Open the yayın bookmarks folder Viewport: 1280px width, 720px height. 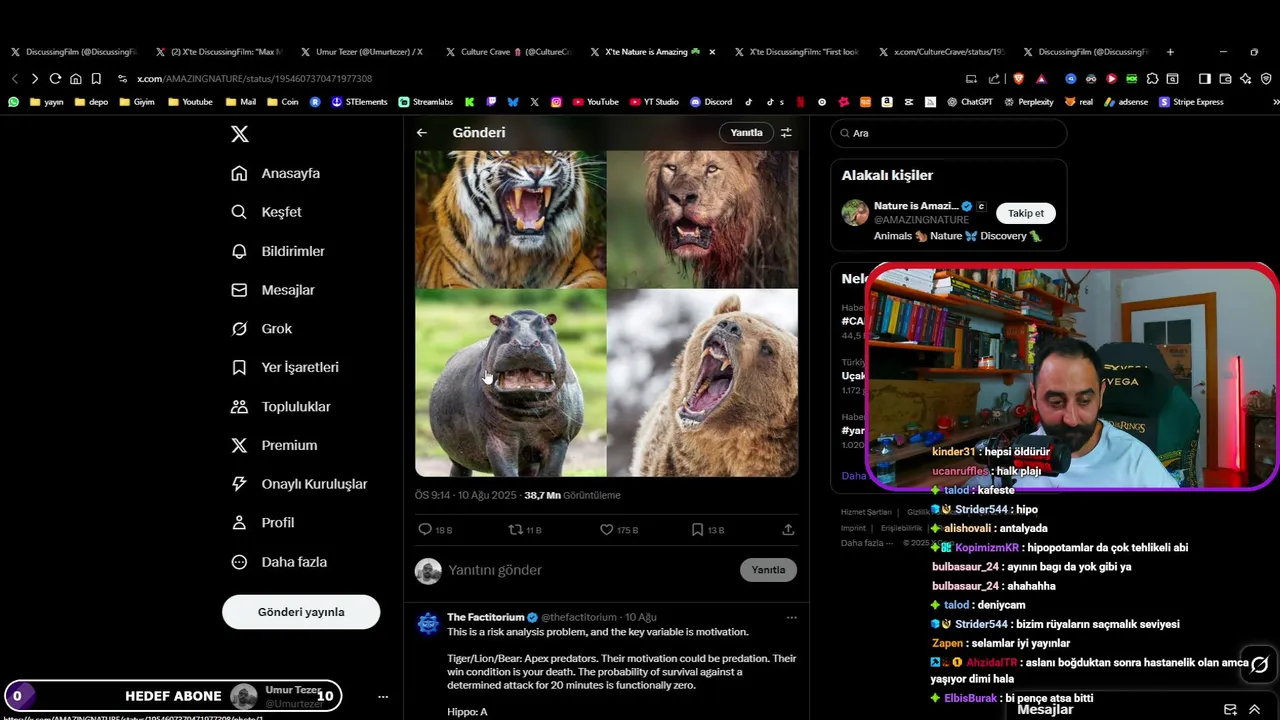point(46,102)
